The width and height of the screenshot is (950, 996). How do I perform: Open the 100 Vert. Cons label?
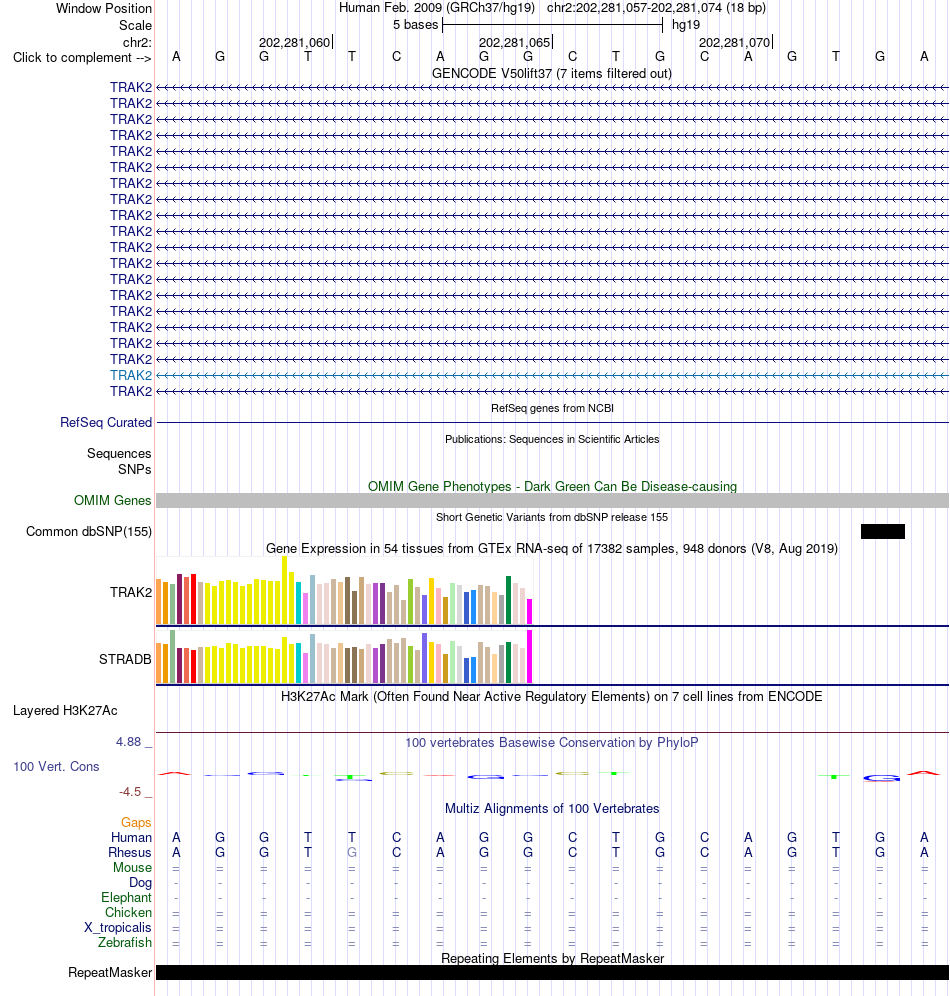57,767
